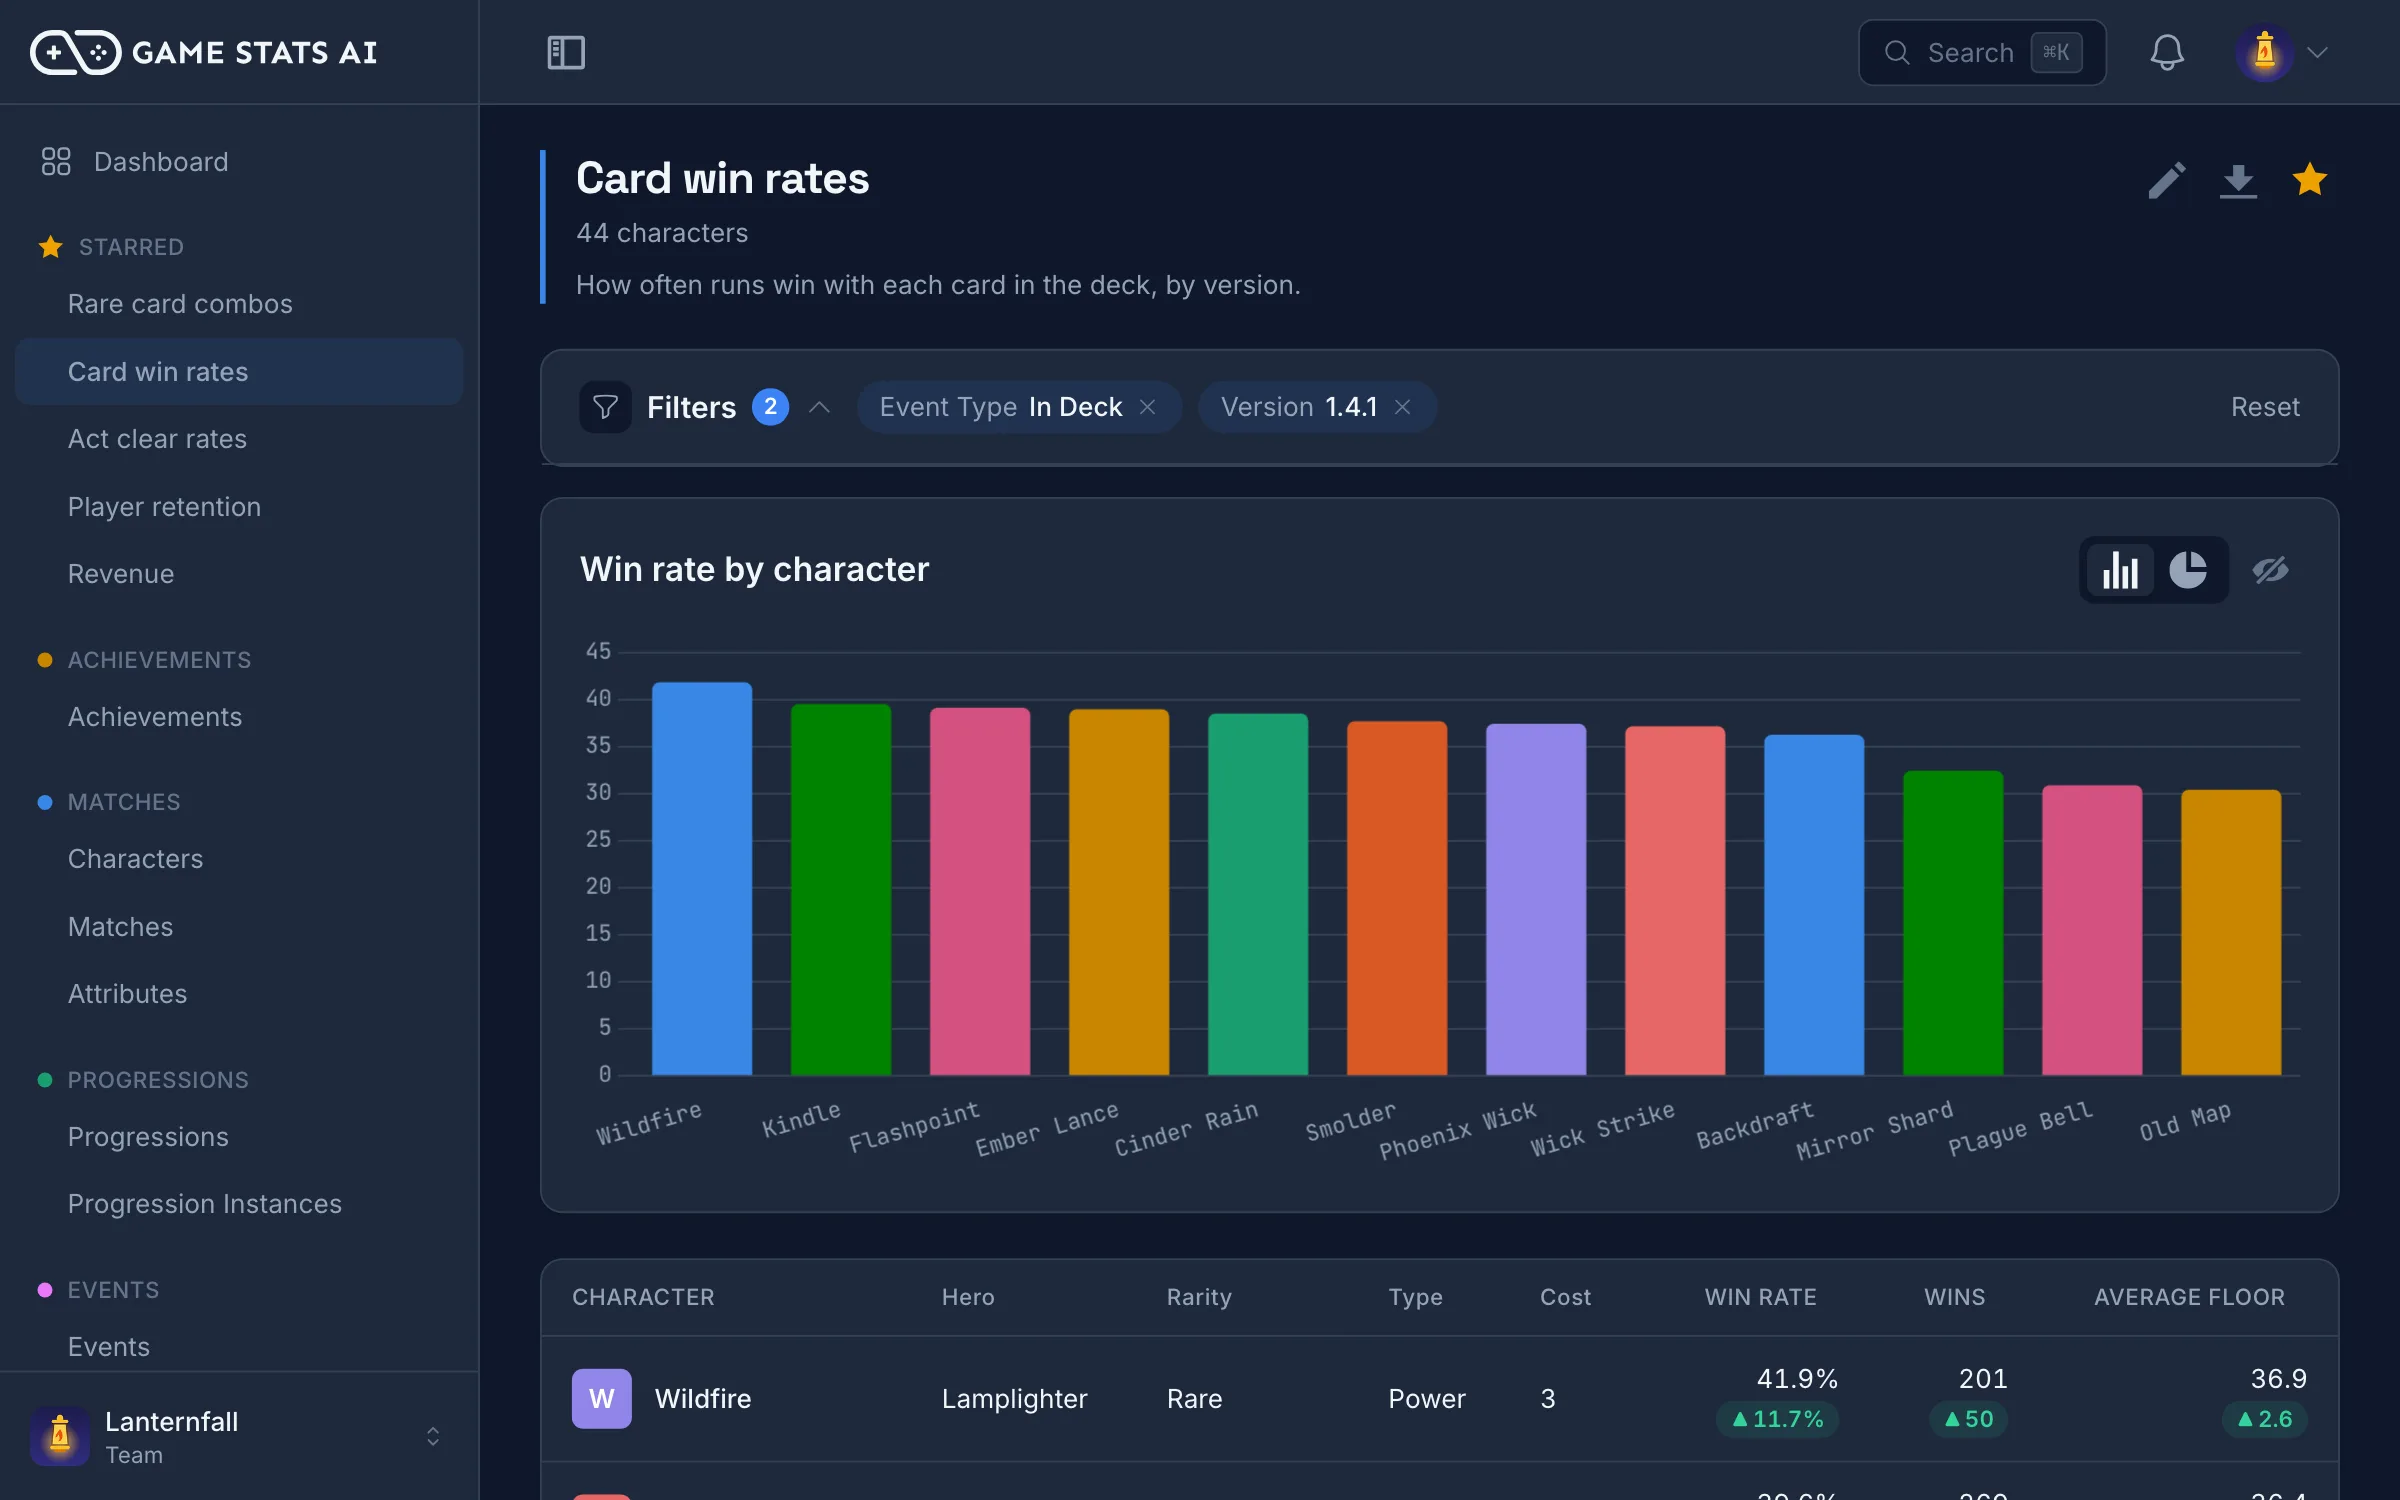Sort by CHARACTER column header
The width and height of the screenshot is (2400, 1500).
[x=643, y=1297]
